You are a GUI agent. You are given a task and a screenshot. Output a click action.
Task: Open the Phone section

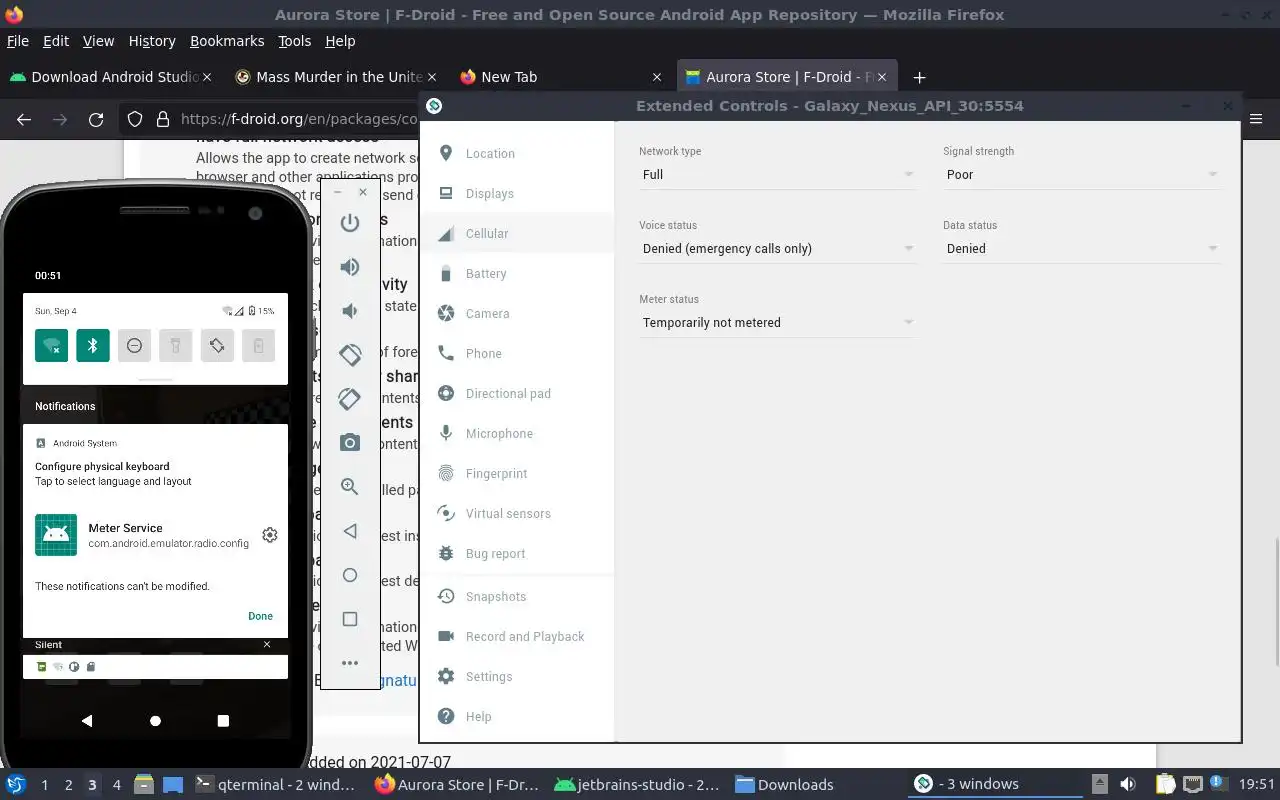click(x=516, y=353)
